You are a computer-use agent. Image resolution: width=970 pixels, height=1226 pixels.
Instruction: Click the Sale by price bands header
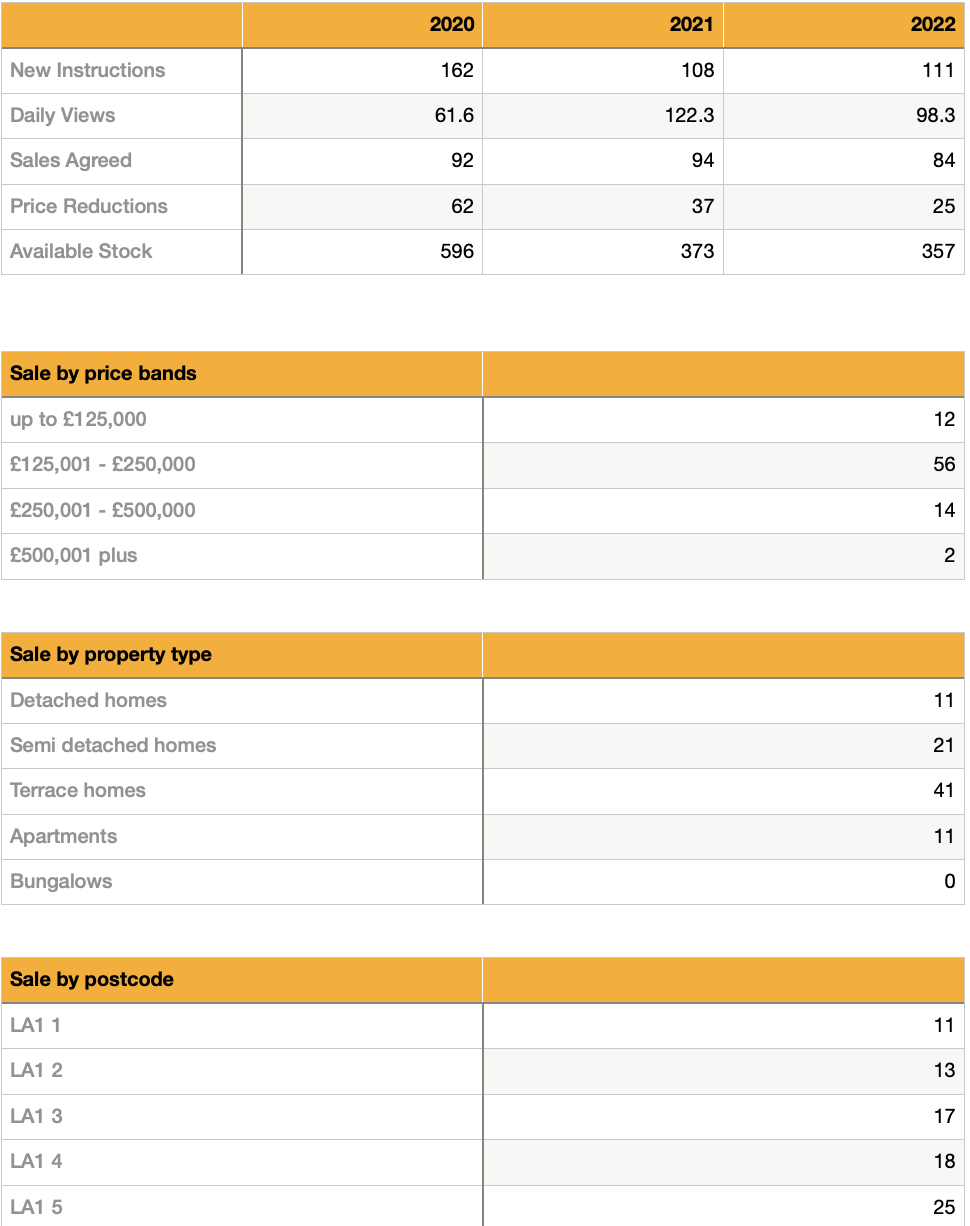click(103, 374)
